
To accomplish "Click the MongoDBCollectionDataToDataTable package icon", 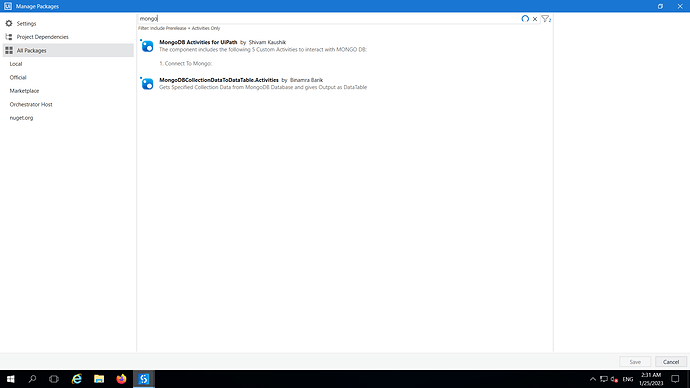I will pos(147,83).
